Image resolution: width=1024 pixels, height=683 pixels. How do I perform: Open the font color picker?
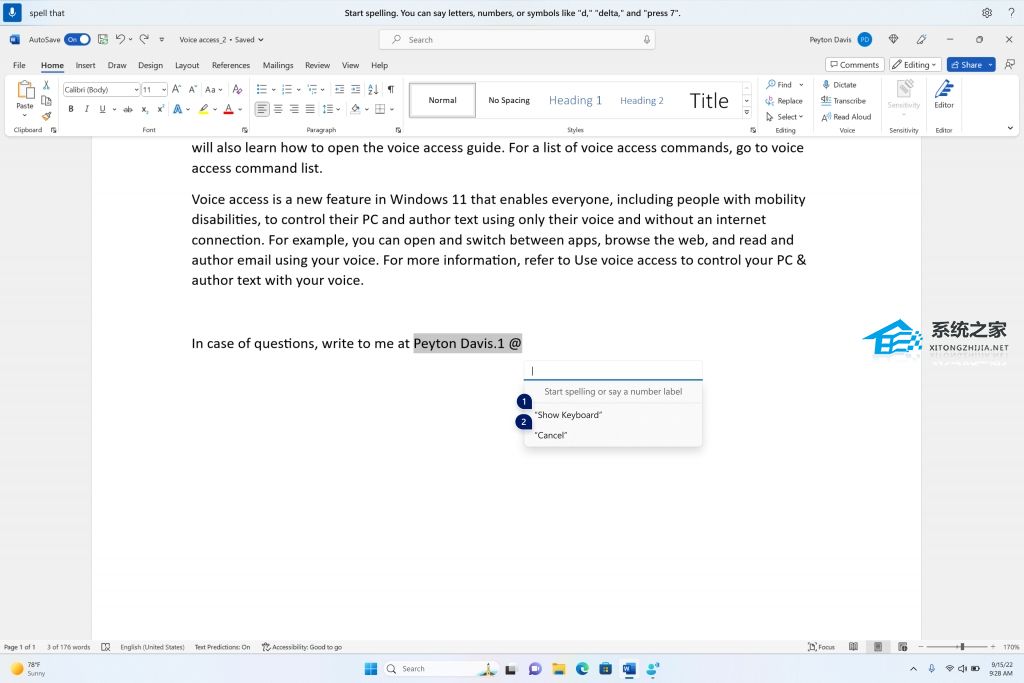238,109
